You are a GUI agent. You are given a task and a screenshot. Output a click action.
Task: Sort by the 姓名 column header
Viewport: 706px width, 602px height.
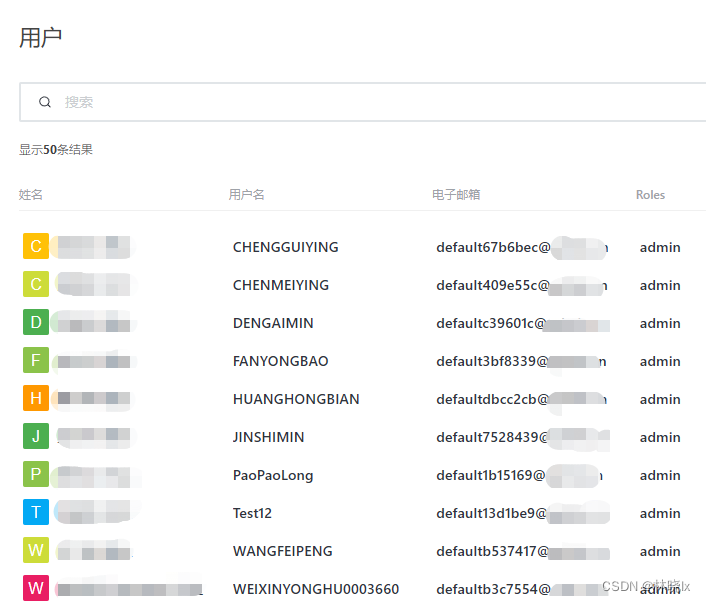pyautogui.click(x=31, y=195)
